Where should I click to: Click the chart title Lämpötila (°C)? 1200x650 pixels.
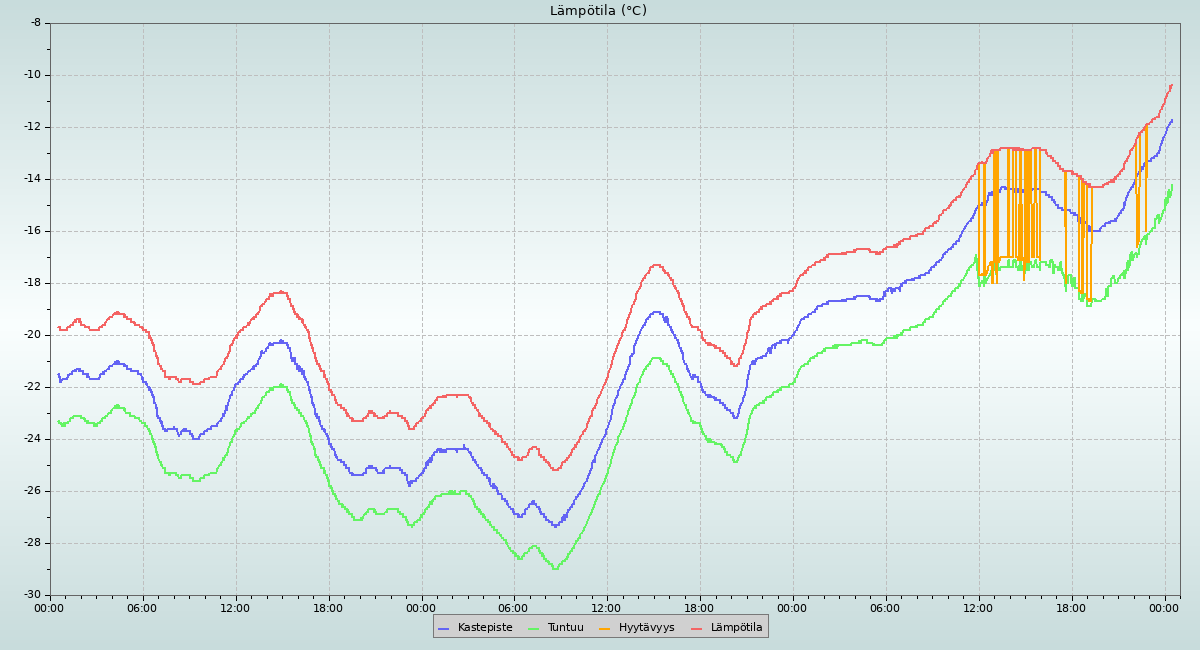(598, 11)
